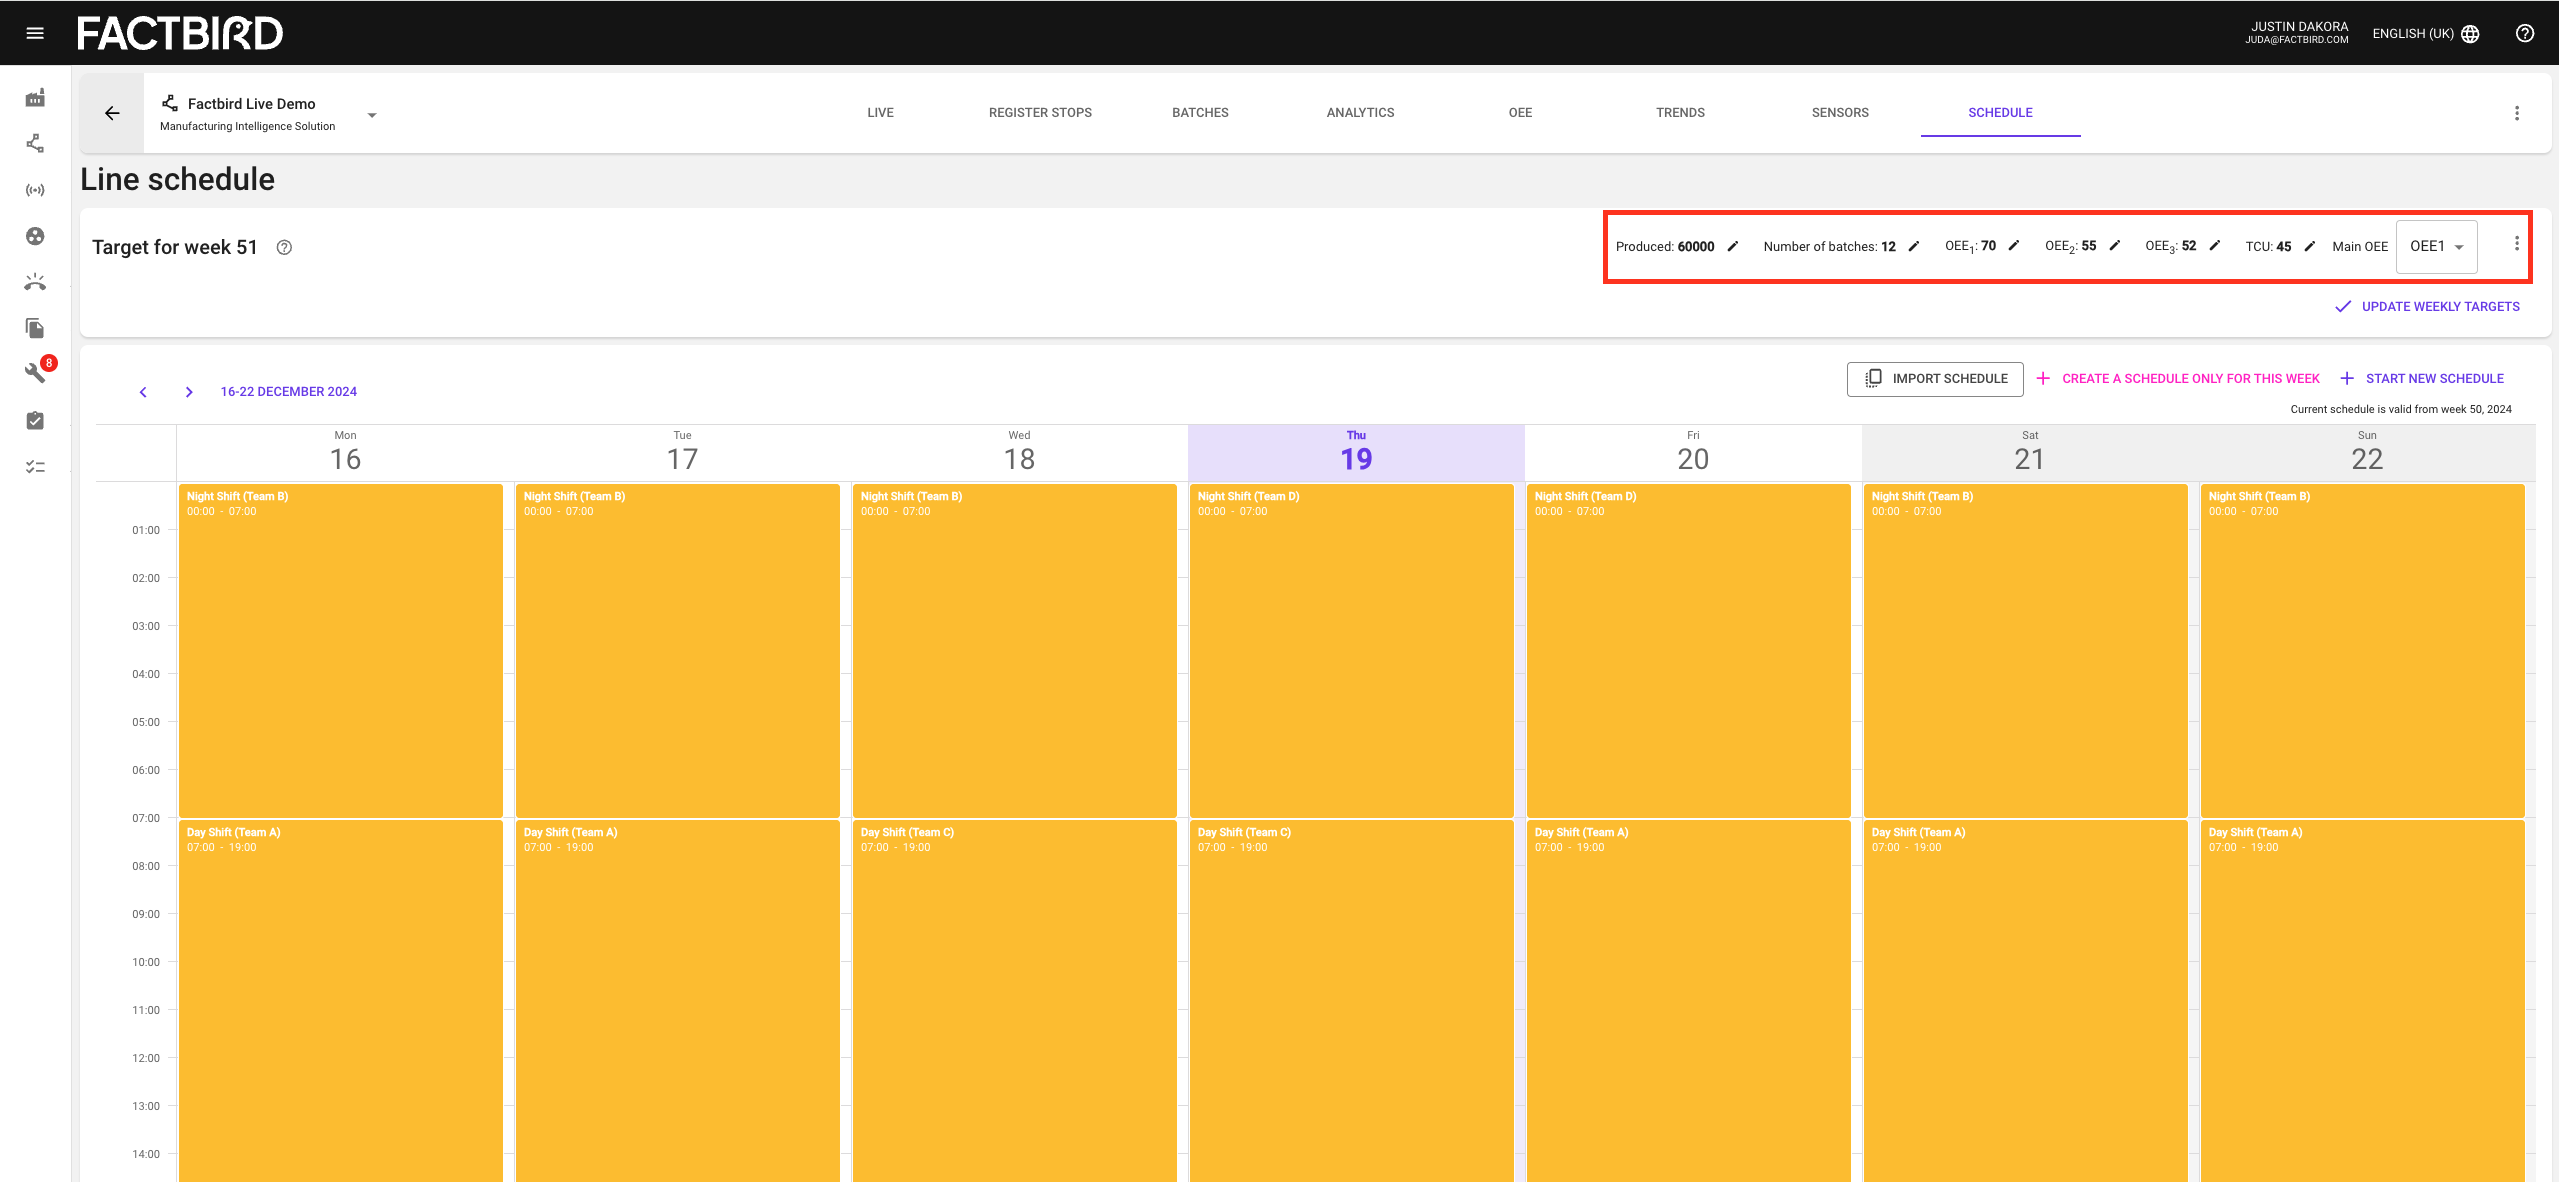Open the sensors signal sidebar icon

tap(35, 190)
